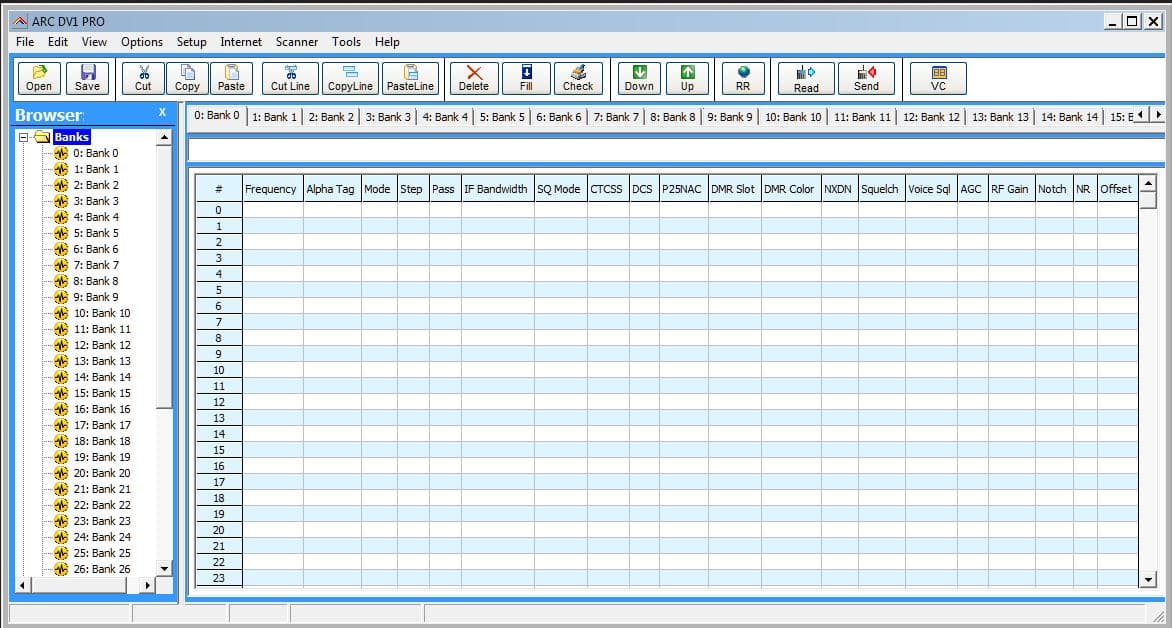Select 12: Bank 12 in browser tree
The height and width of the screenshot is (628, 1172).
point(102,345)
